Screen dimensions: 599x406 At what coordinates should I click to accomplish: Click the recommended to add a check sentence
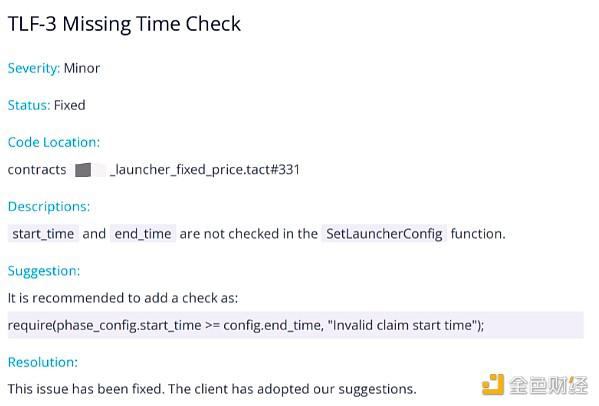pyautogui.click(x=123, y=298)
